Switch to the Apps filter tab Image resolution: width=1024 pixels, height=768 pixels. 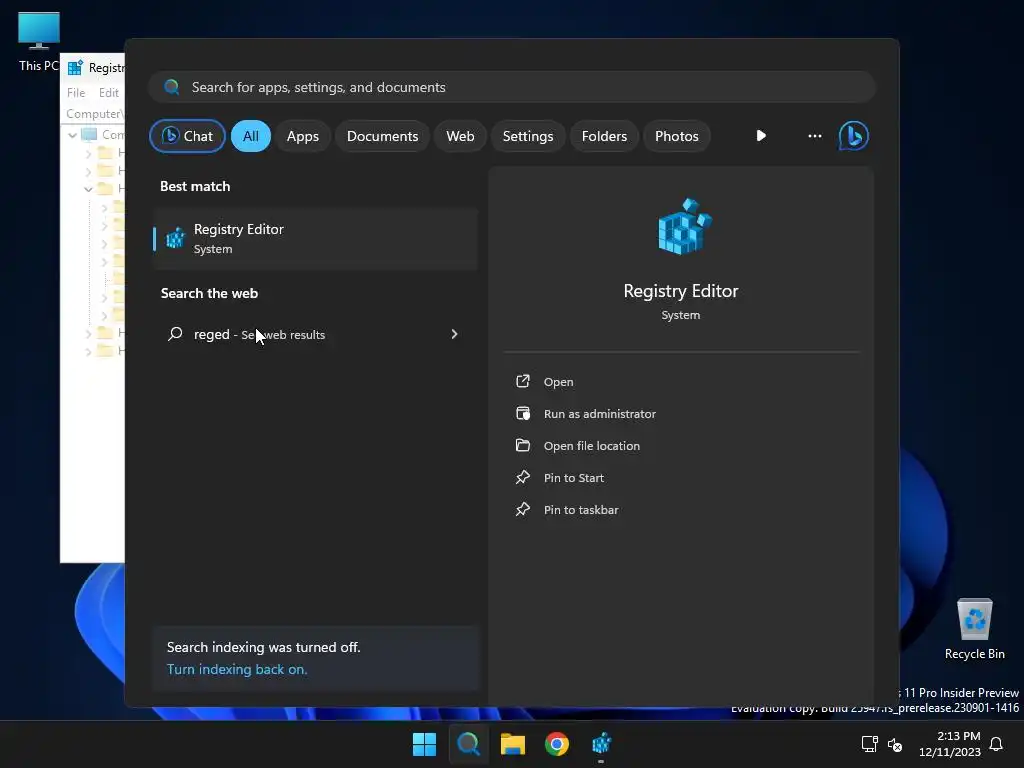tap(302, 136)
